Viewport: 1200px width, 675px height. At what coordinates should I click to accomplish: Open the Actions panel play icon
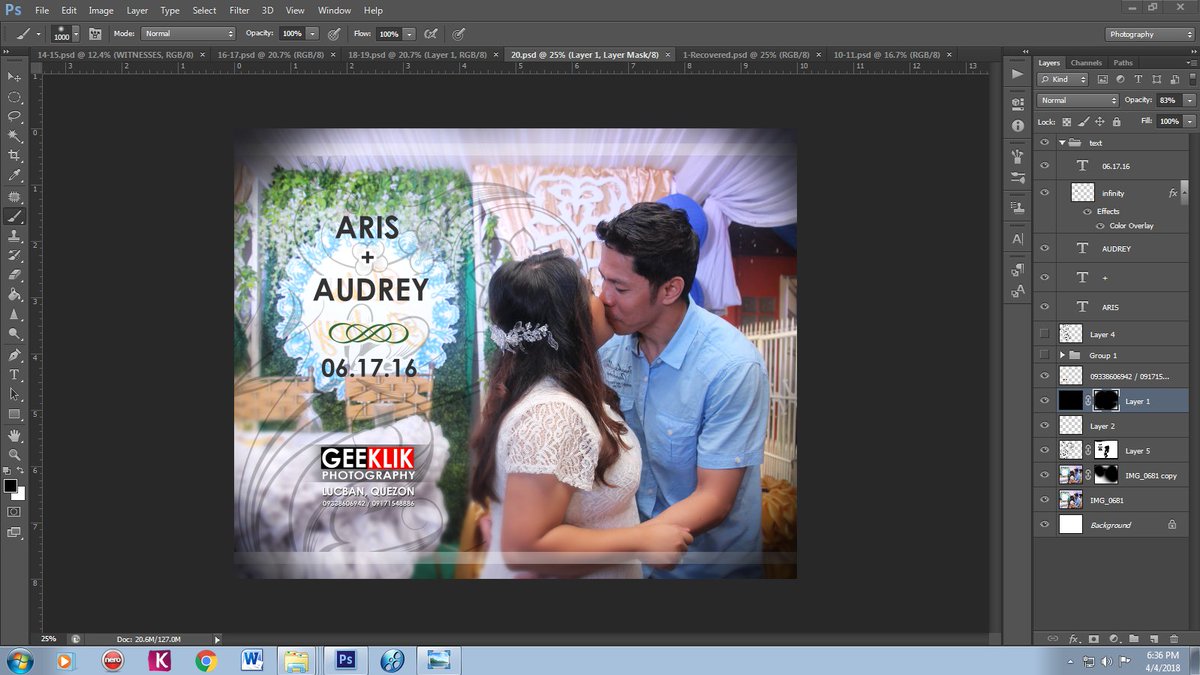(1017, 74)
